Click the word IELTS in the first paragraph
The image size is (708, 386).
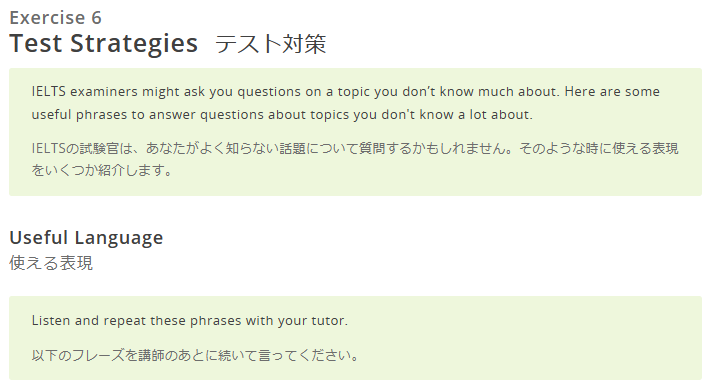pyautogui.click(x=49, y=92)
